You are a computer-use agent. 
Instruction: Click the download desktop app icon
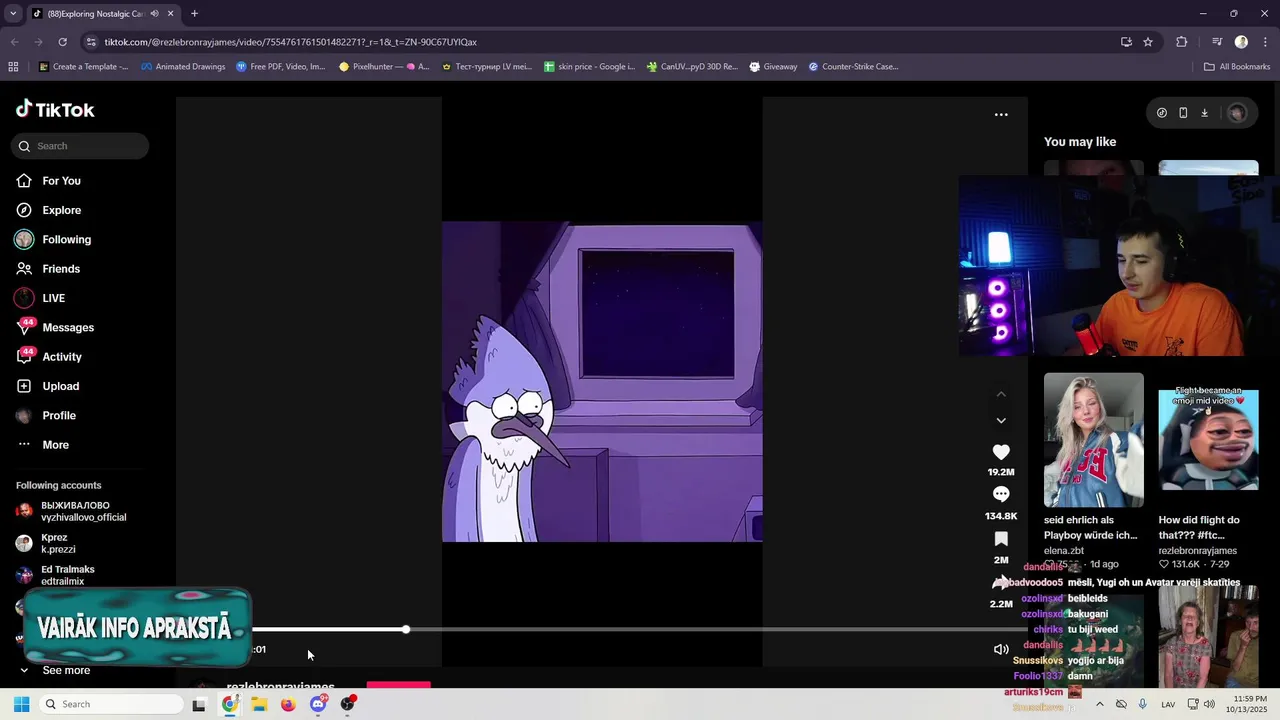click(1204, 113)
